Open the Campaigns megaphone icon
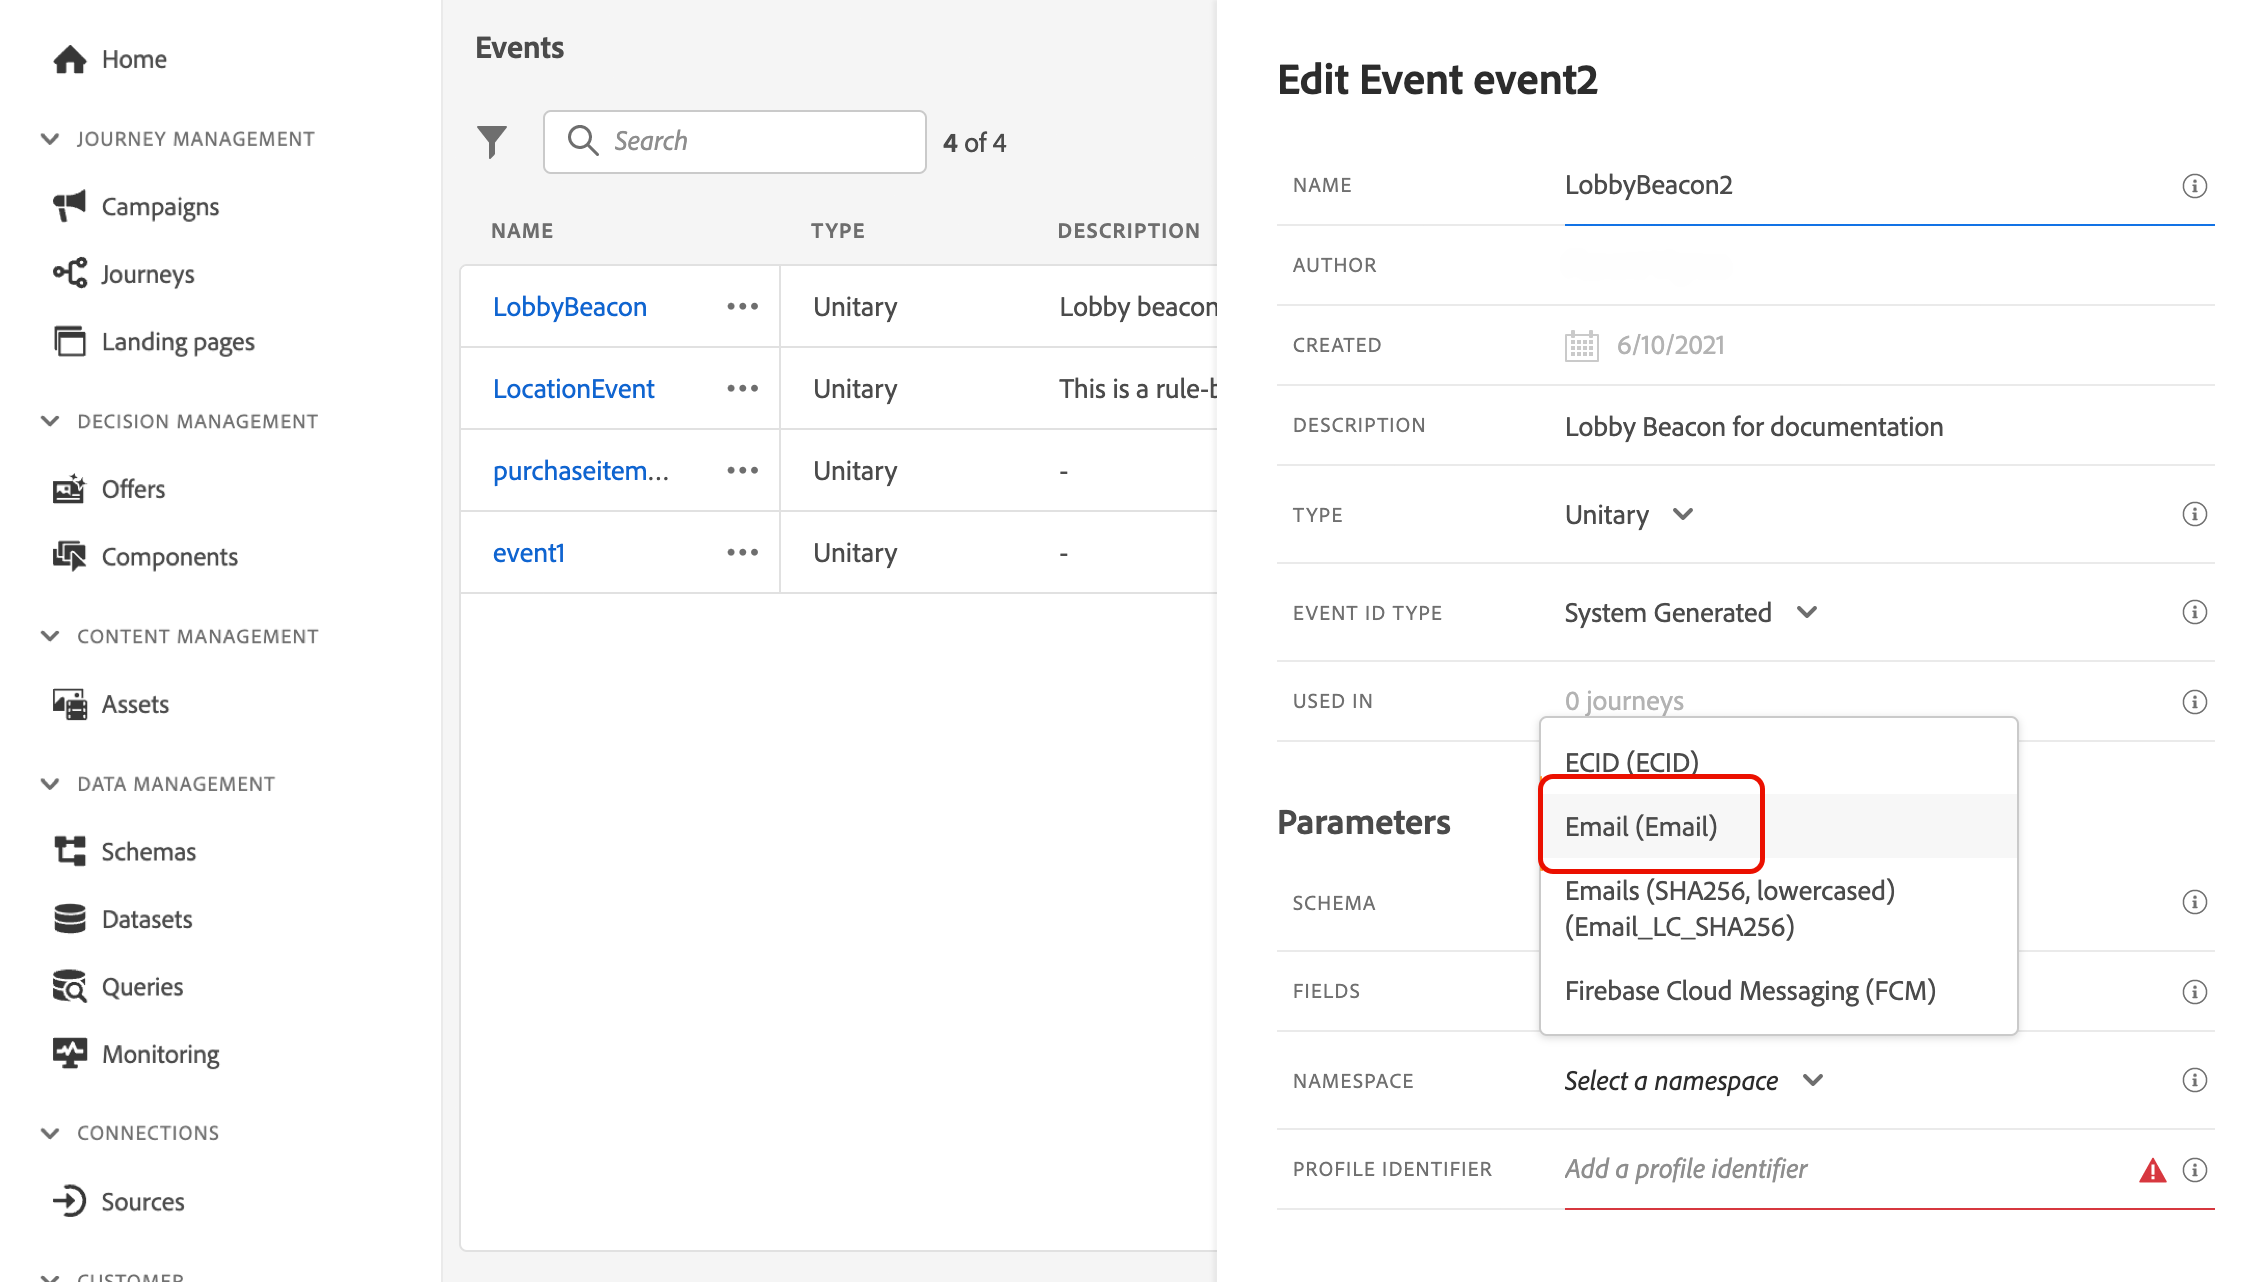 [x=69, y=206]
